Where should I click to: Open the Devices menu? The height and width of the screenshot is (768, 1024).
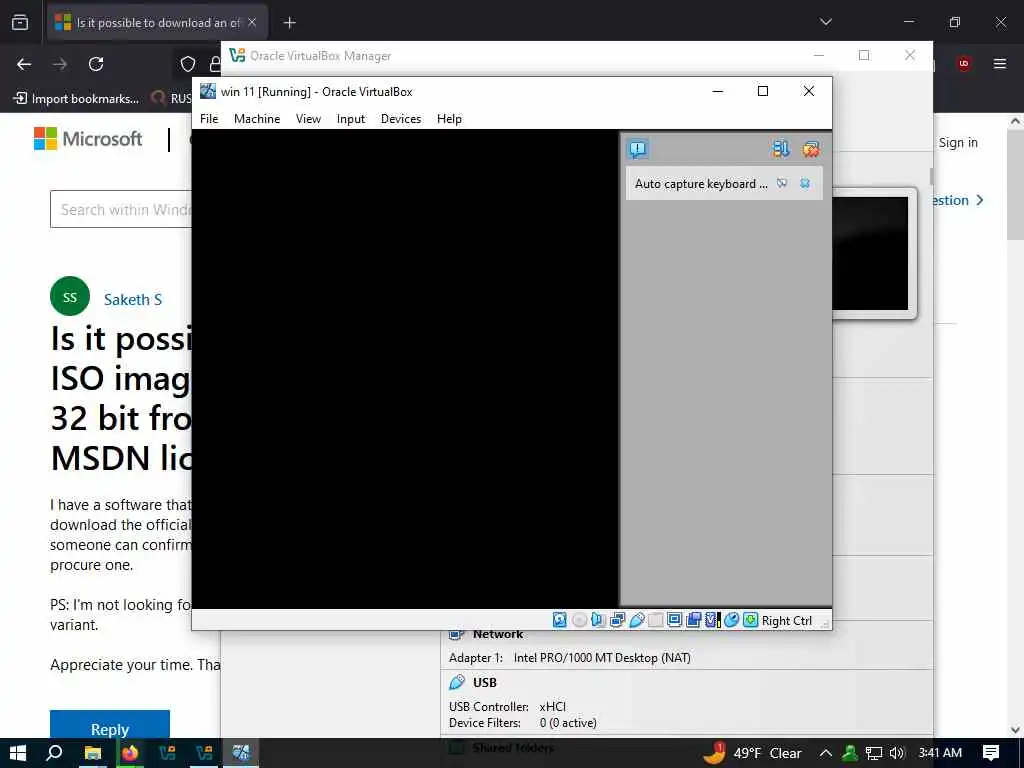click(401, 119)
